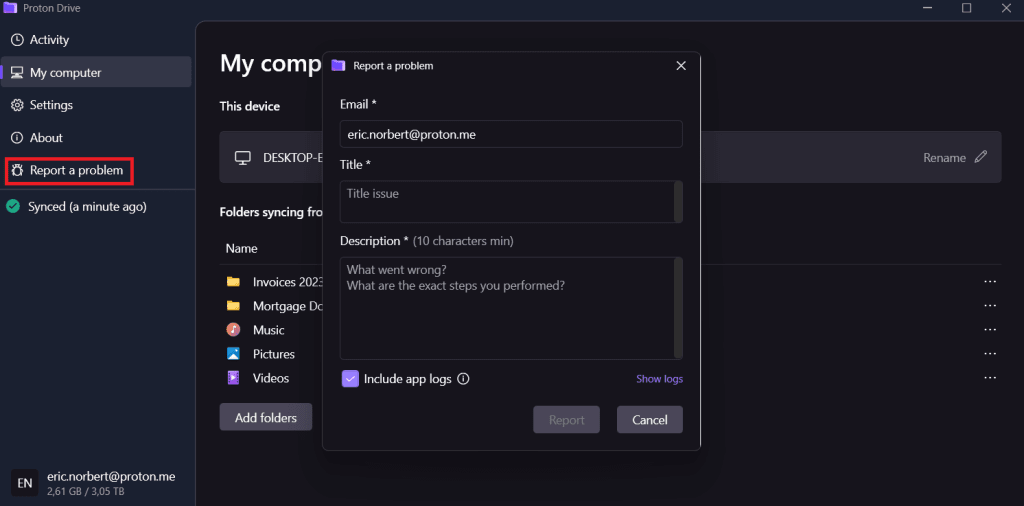Click the Videos film icon

pos(233,377)
